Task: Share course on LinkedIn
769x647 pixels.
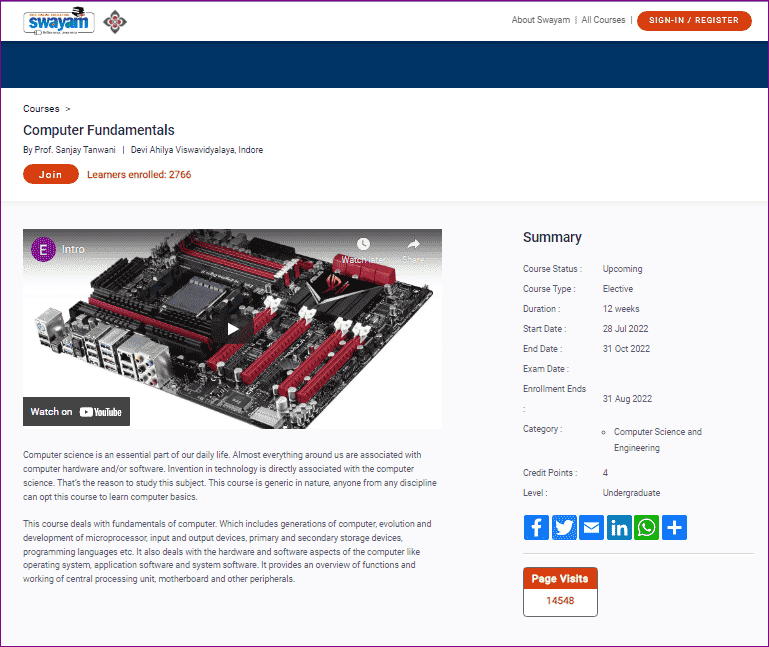Action: [619, 528]
